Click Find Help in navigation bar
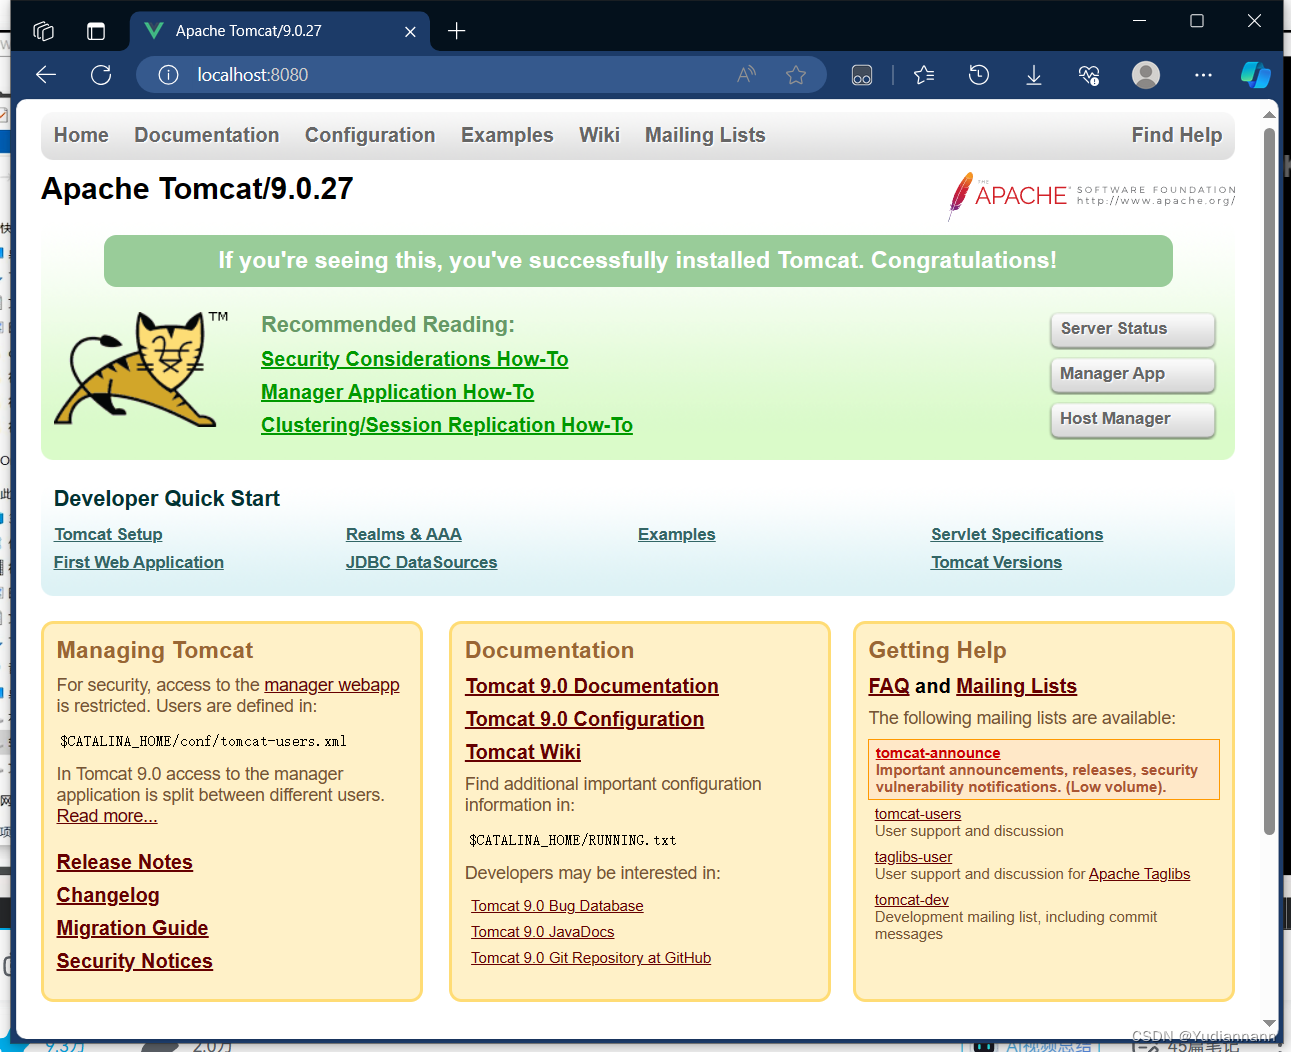Screen dimensions: 1291x1052 point(1177,135)
